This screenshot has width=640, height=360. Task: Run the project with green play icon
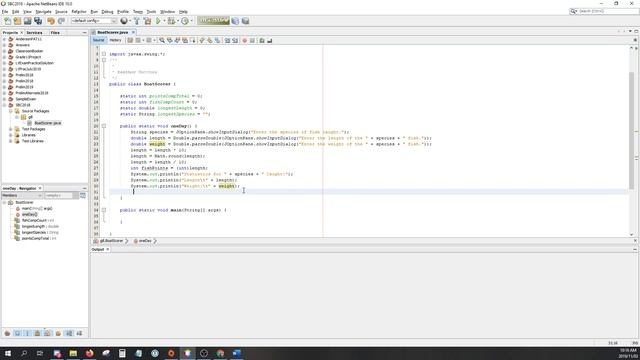158,21
